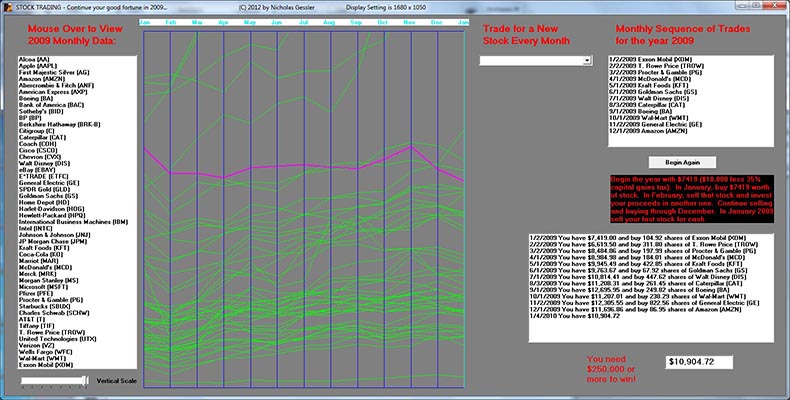
Task: Select Pfizer (PFE) in the stock list
Action: point(36,294)
